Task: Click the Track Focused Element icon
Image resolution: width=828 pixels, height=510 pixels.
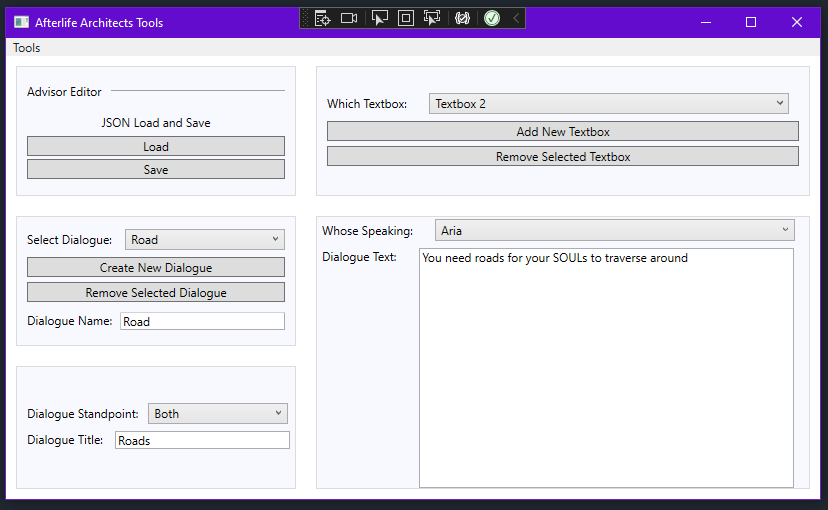Action: (x=432, y=18)
